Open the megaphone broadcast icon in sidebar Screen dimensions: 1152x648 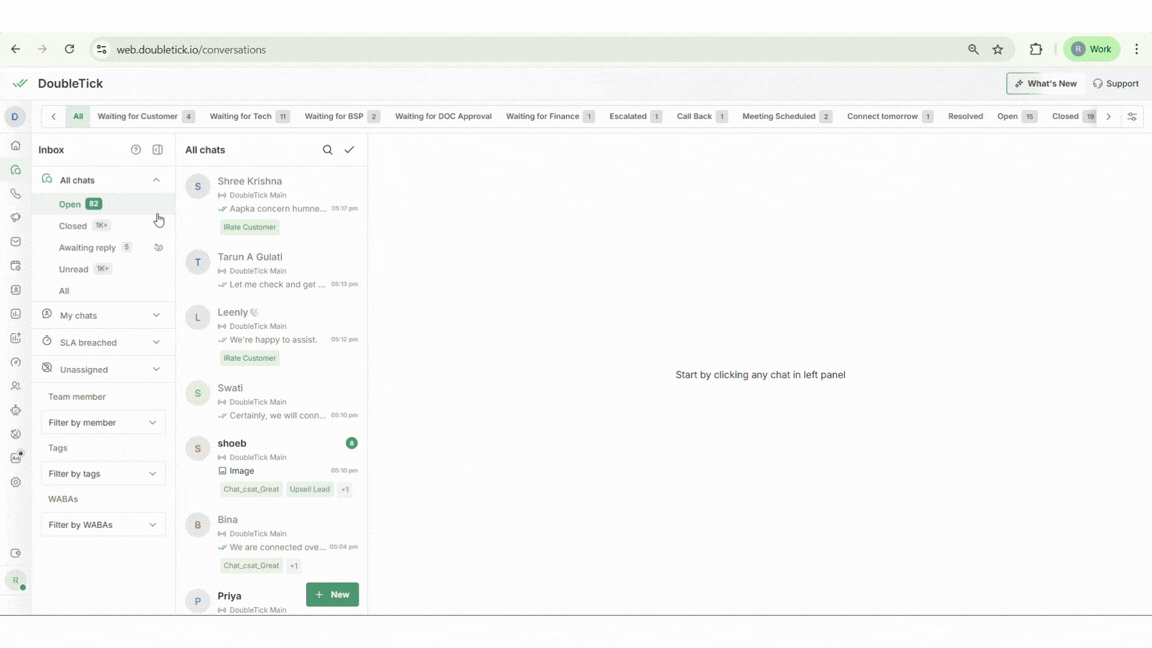[x=15, y=218]
